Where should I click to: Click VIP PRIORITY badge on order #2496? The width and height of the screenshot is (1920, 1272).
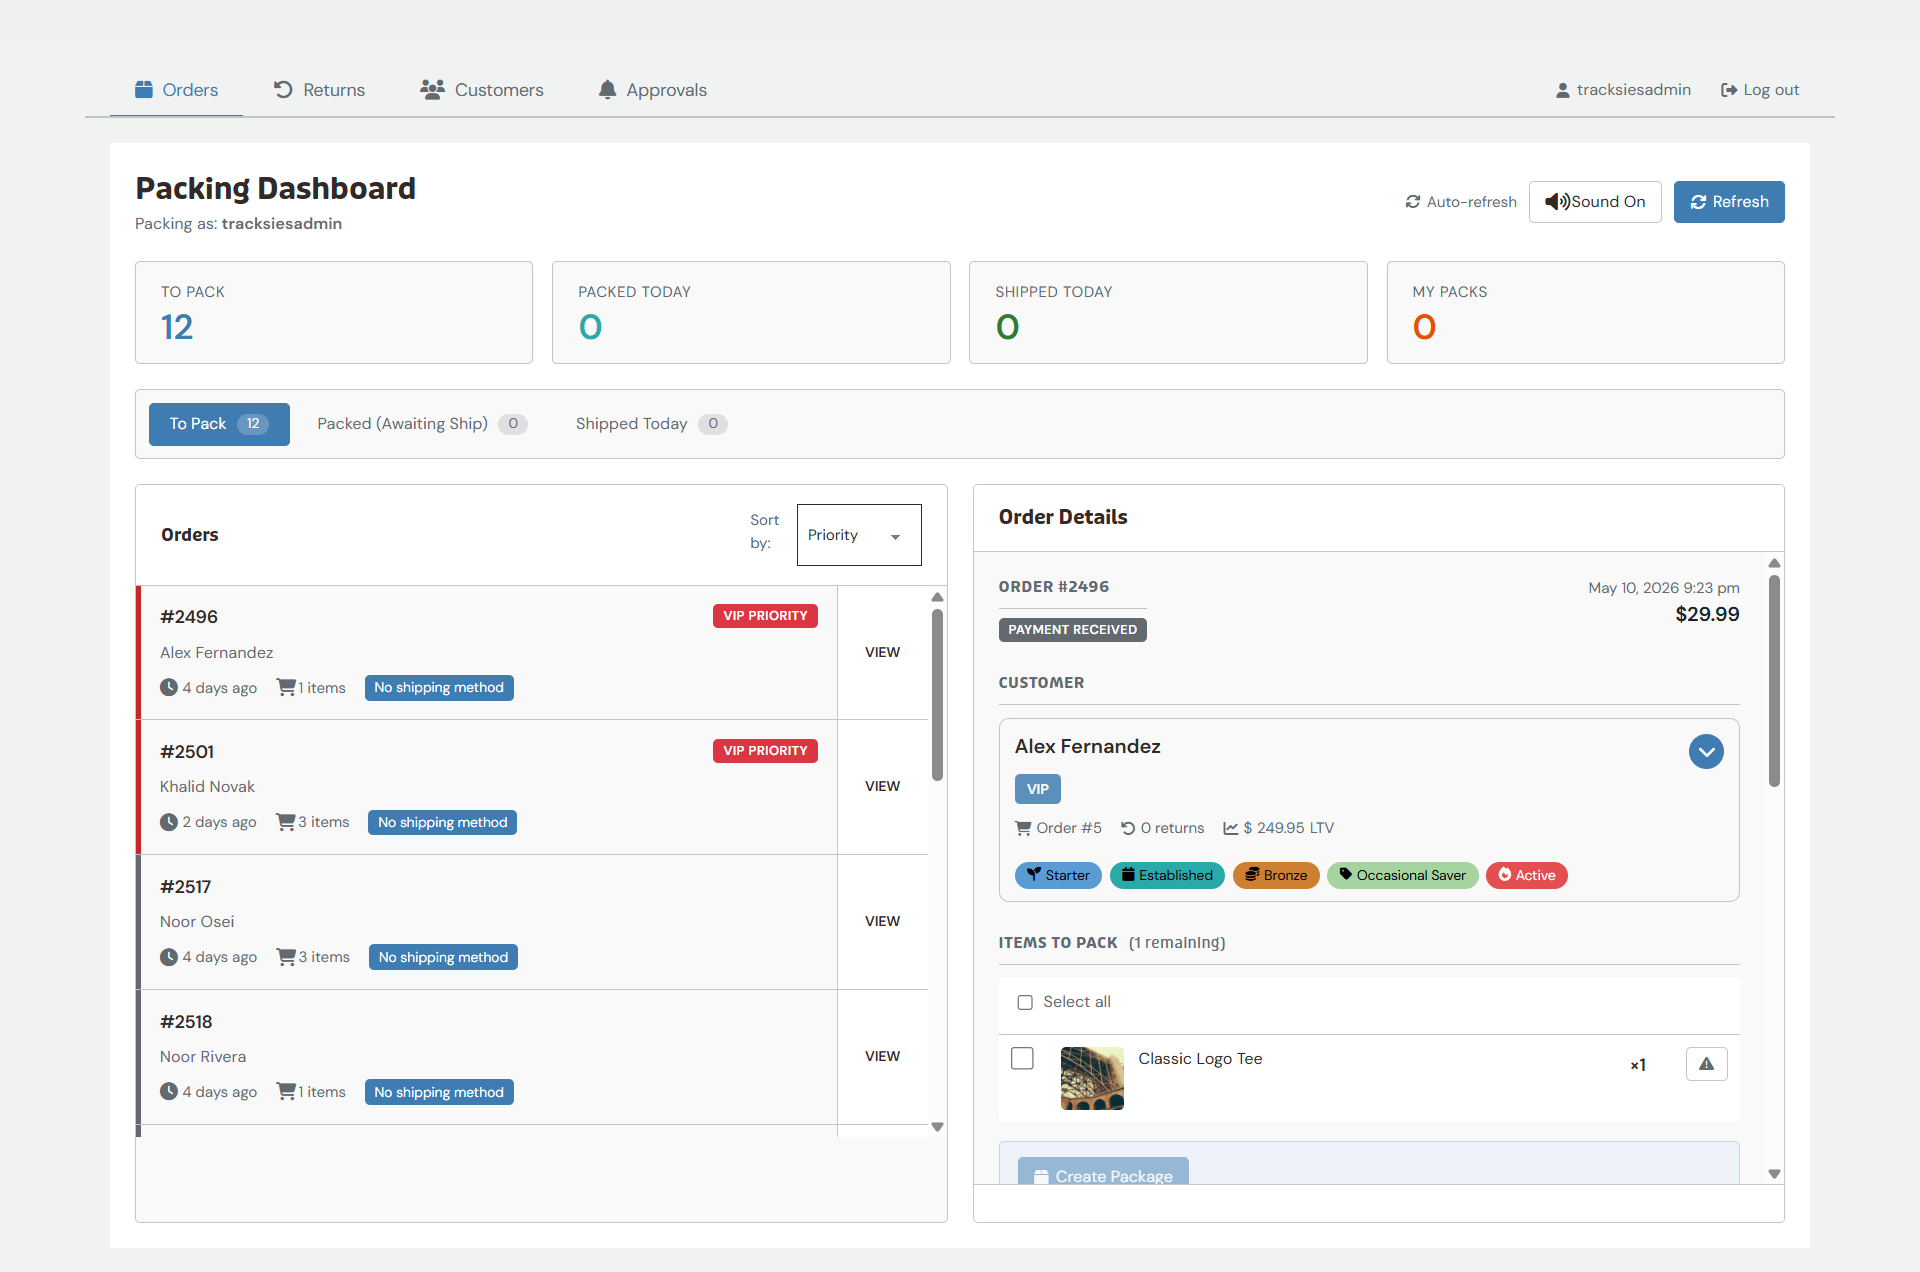(765, 616)
